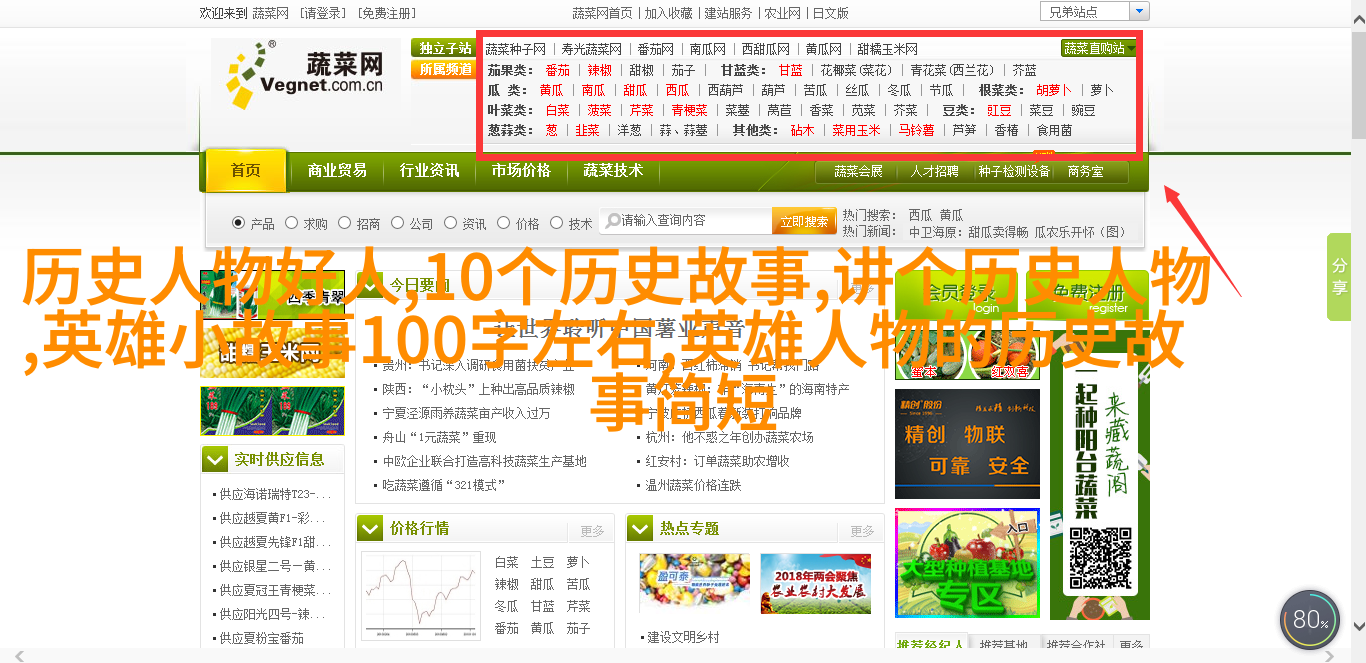Select the 资讯 radio button

tap(451, 223)
